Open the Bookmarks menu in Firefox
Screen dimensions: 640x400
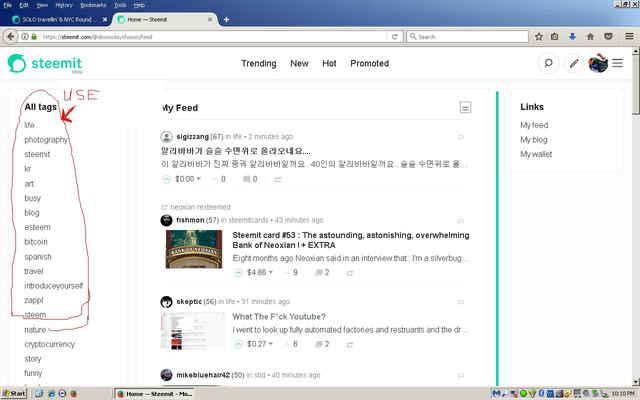point(93,5)
